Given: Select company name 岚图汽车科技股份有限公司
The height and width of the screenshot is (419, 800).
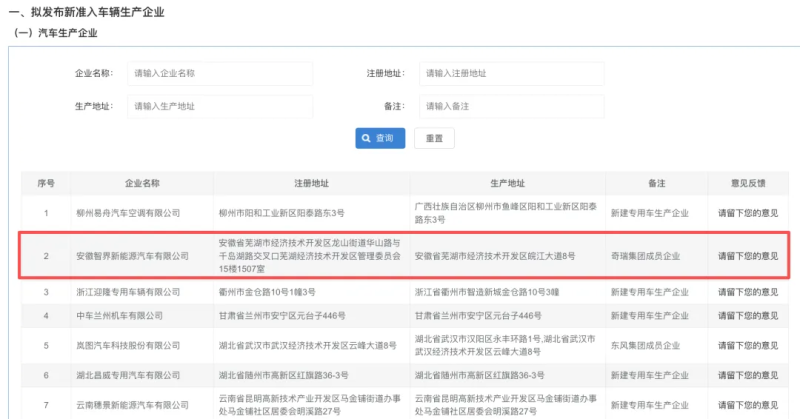Looking at the screenshot, I should click(x=128, y=346).
